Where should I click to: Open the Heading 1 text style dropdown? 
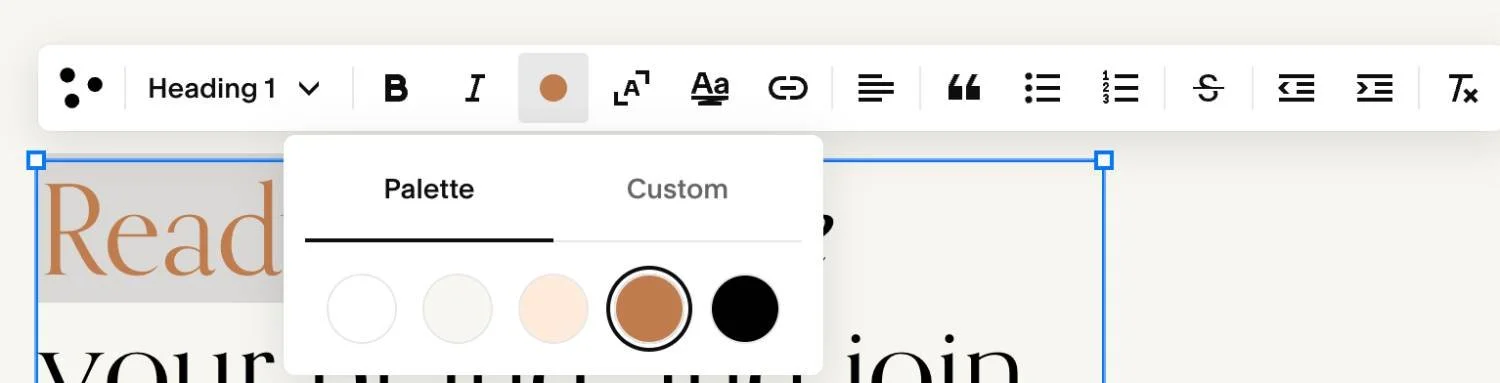234,88
